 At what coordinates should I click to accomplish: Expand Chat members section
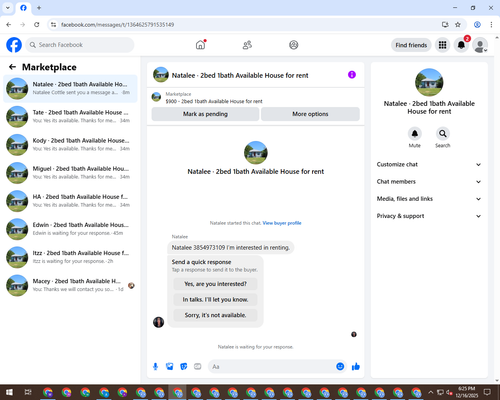pyautogui.click(x=429, y=182)
